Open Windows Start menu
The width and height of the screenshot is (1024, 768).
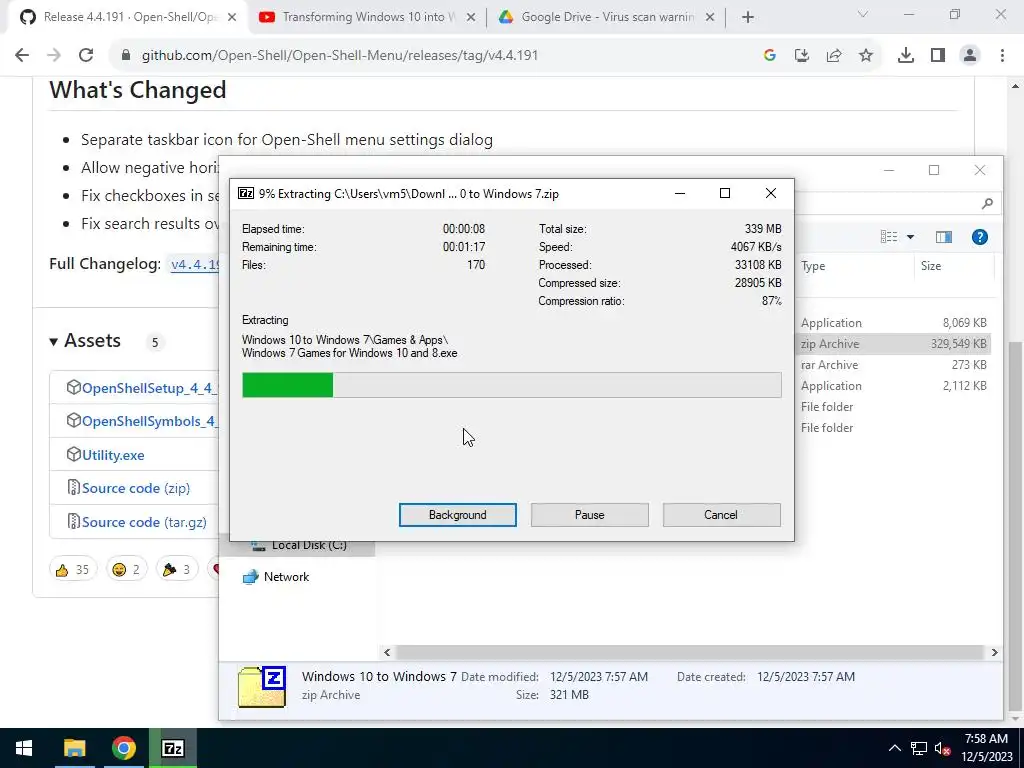(24, 748)
